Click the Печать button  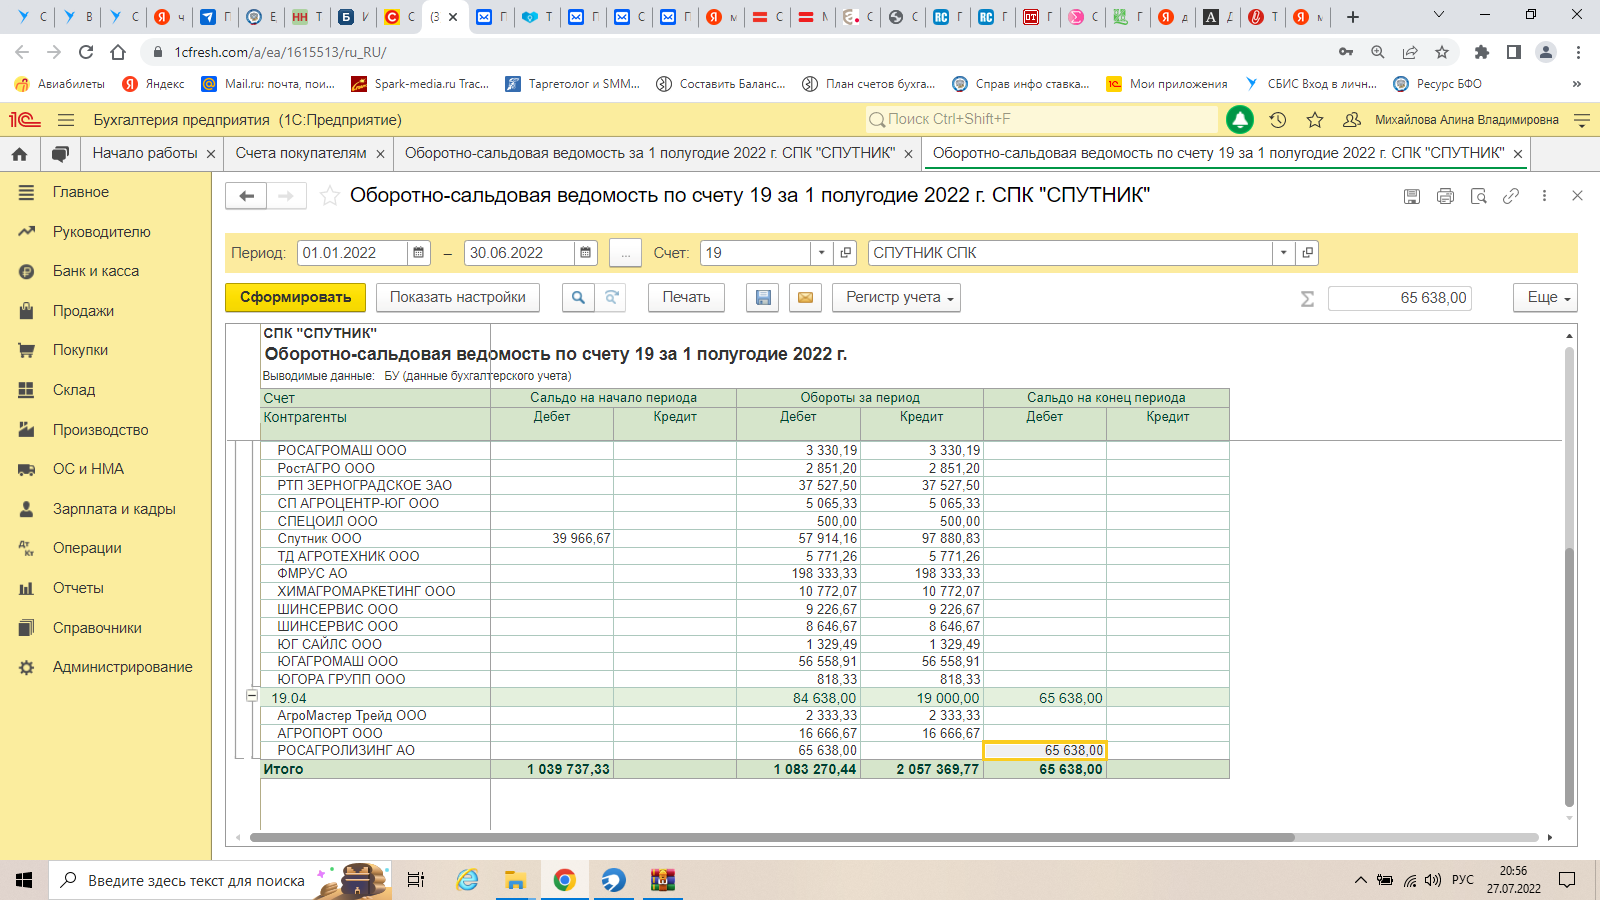686,297
